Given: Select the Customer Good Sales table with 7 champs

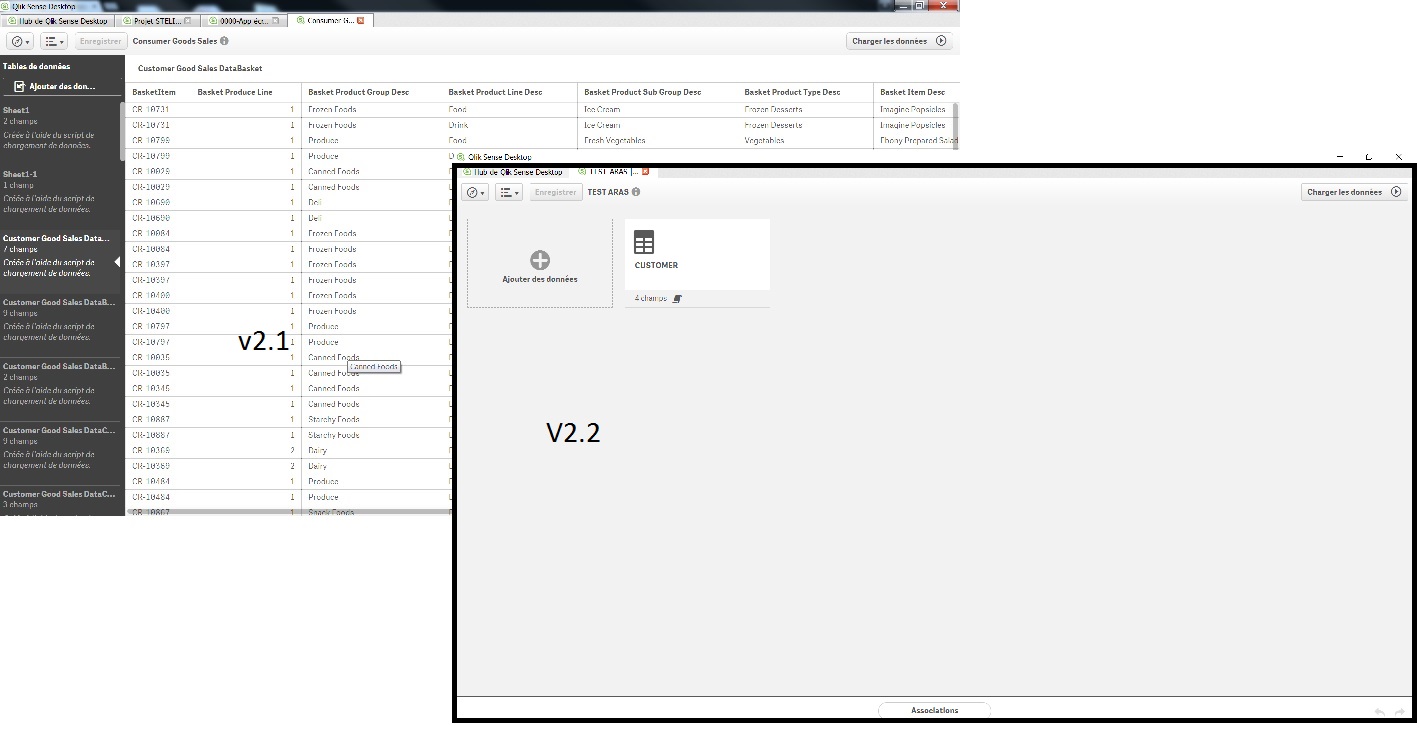Looking at the screenshot, I should (60, 255).
